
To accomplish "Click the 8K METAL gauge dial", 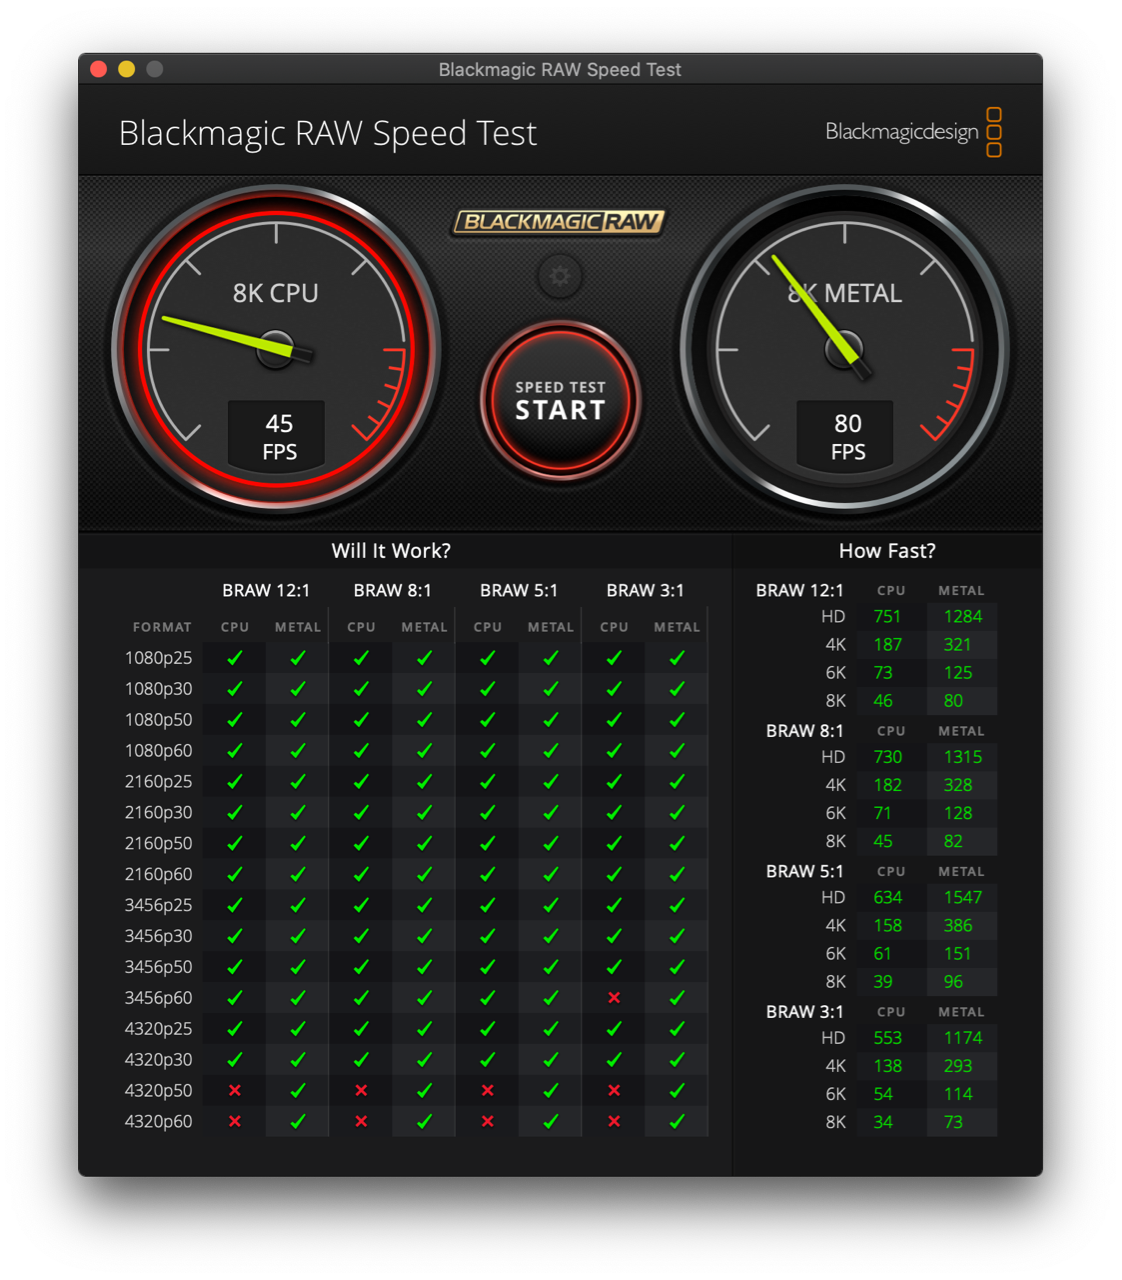I will pyautogui.click(x=845, y=349).
